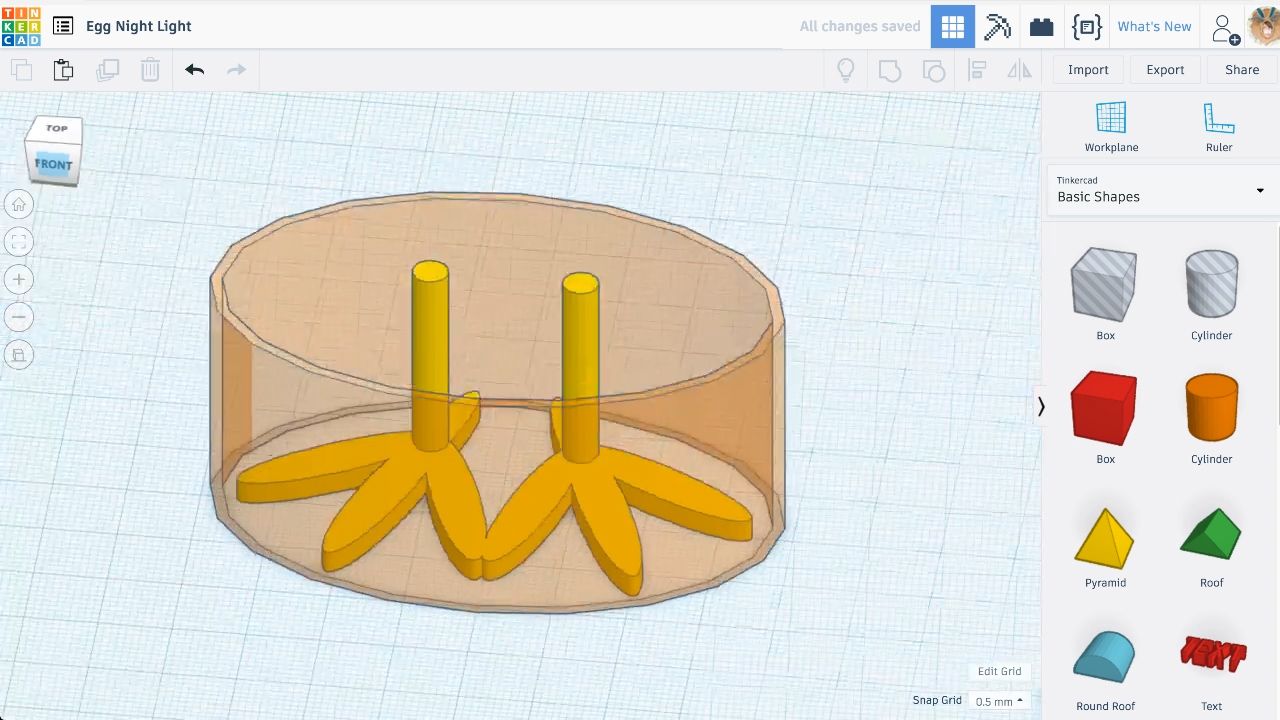The image size is (1280, 720).
Task: Click the Paste clipboard icon
Action: pyautogui.click(x=63, y=69)
